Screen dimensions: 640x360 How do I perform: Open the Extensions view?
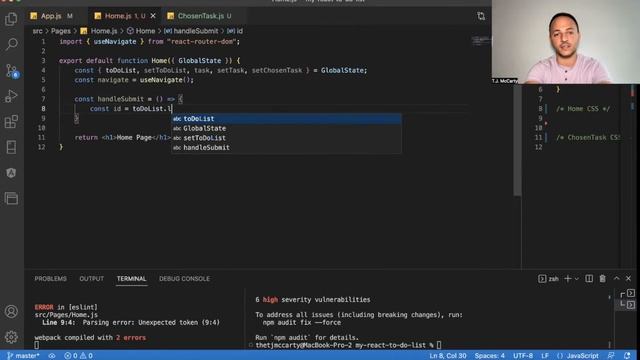[x=11, y=122]
